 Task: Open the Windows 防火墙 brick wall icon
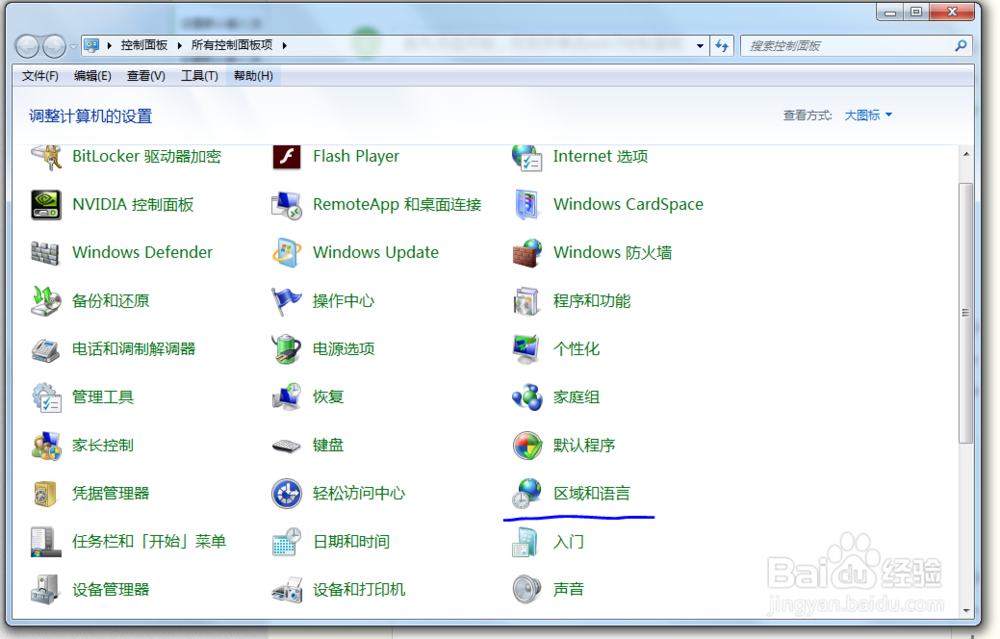pyautogui.click(x=527, y=253)
